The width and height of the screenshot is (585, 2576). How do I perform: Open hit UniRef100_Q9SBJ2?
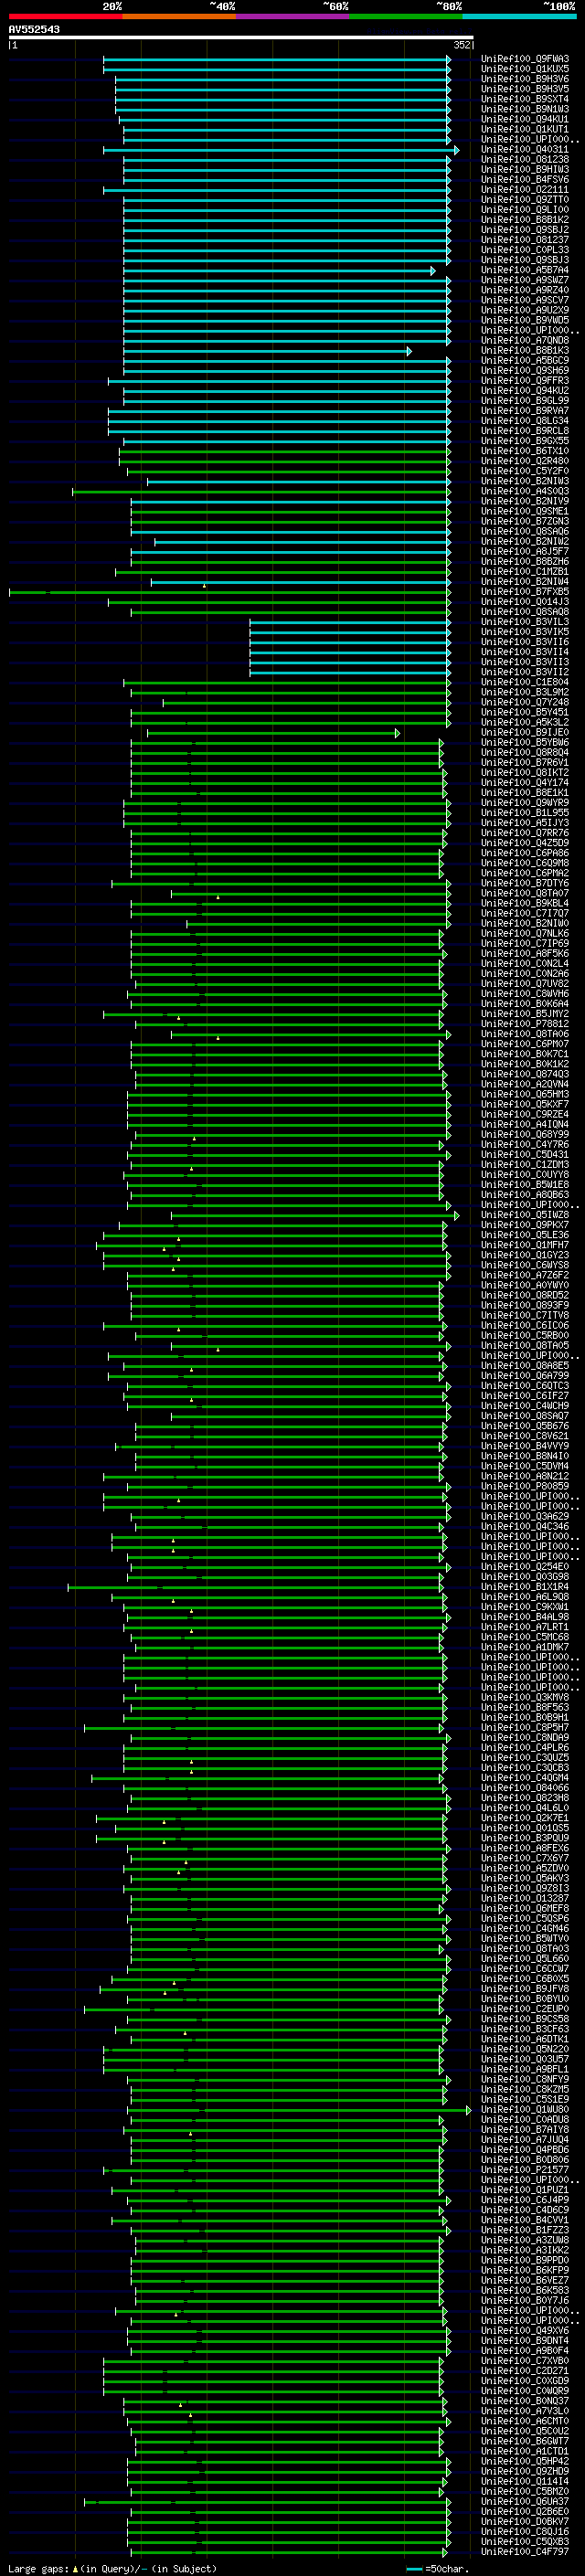tap(525, 230)
